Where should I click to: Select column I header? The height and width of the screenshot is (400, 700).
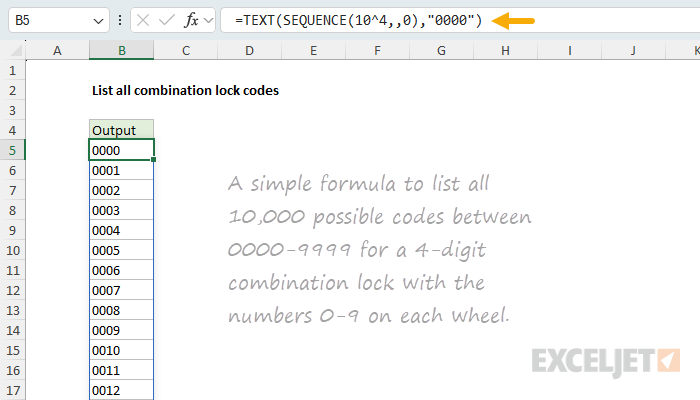570,50
